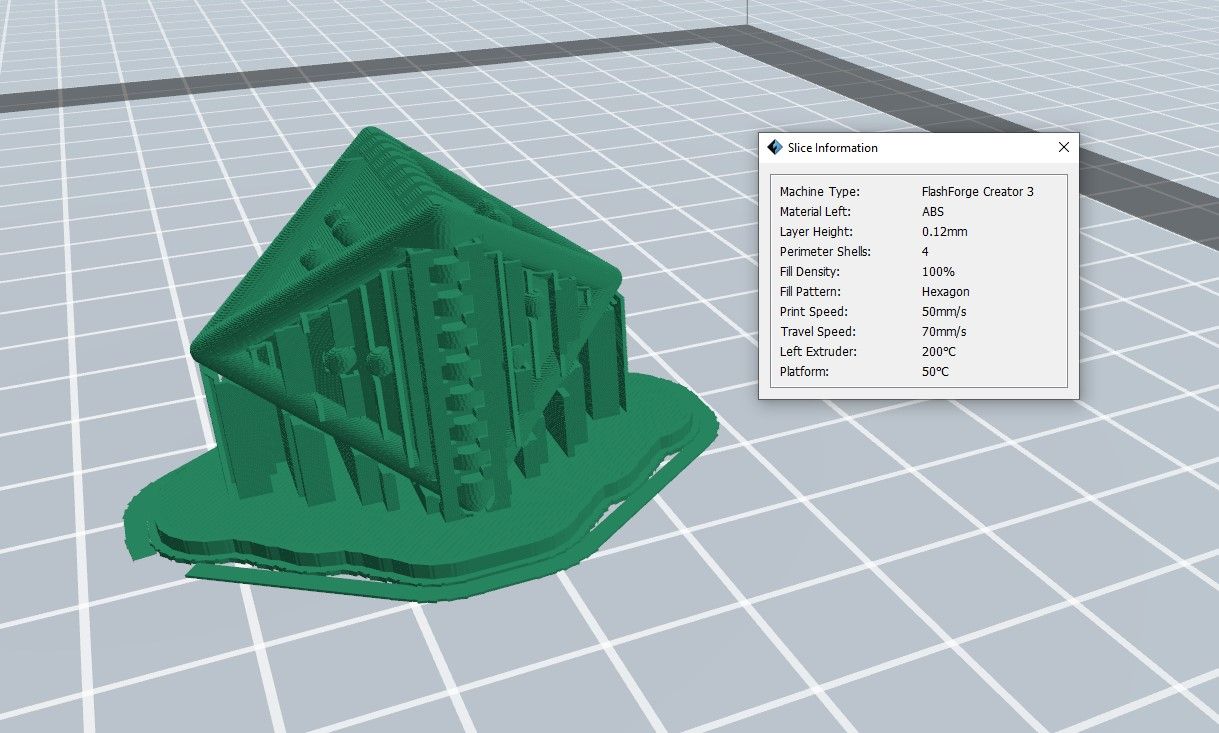Close the Slice Information dialog
This screenshot has height=733, width=1219.
pyautogui.click(x=1063, y=148)
